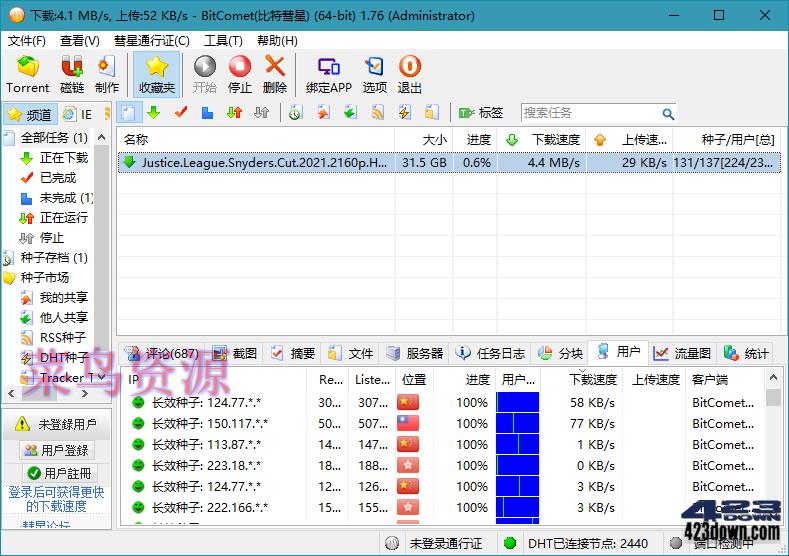The image size is (789, 556).
Task: Click the sidebar scroll up arrow
Action: coord(102,137)
